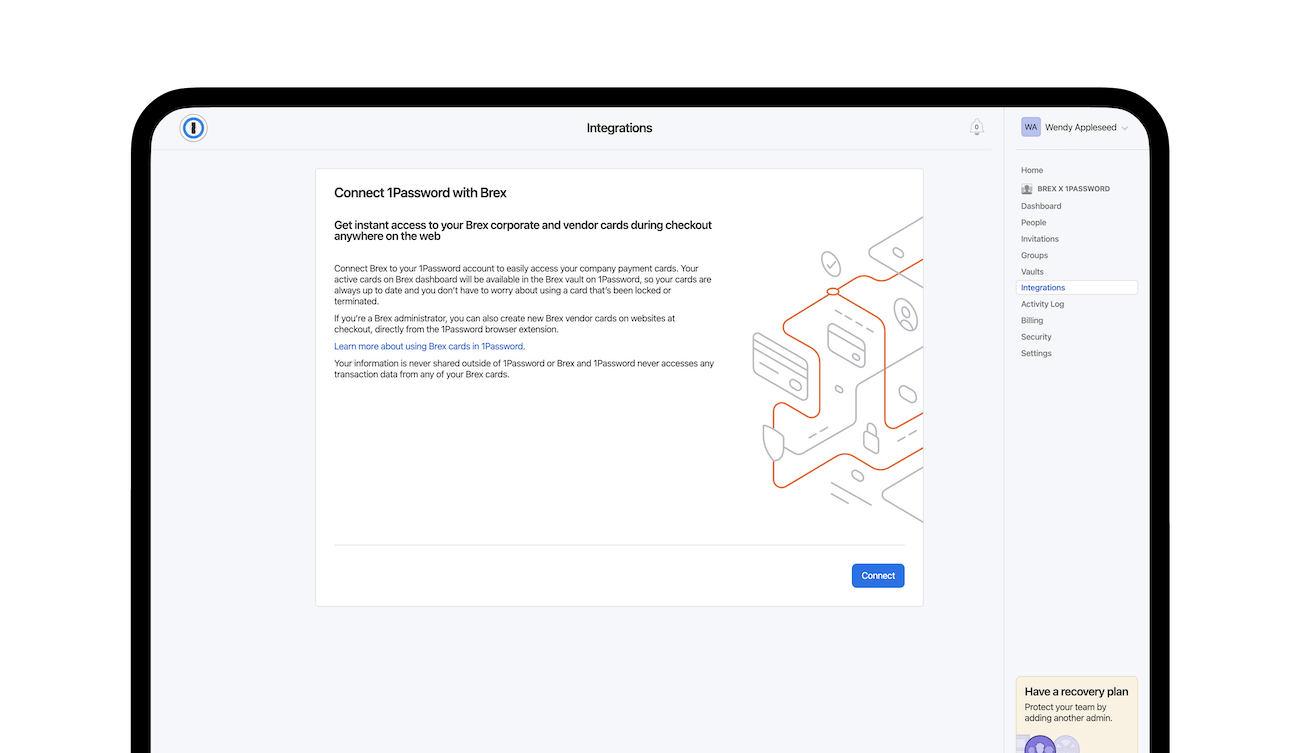Click the WA avatar badge

point(1030,126)
